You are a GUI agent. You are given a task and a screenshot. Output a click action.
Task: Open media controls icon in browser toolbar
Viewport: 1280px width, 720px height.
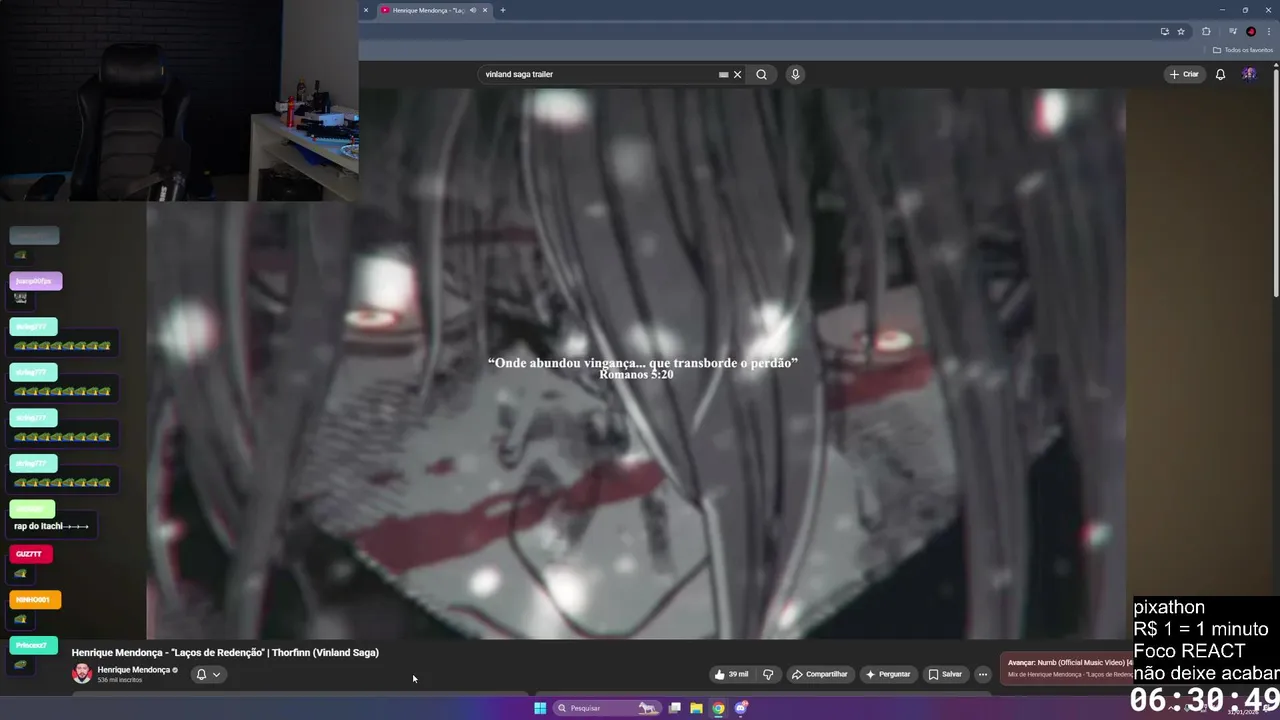click(1233, 31)
